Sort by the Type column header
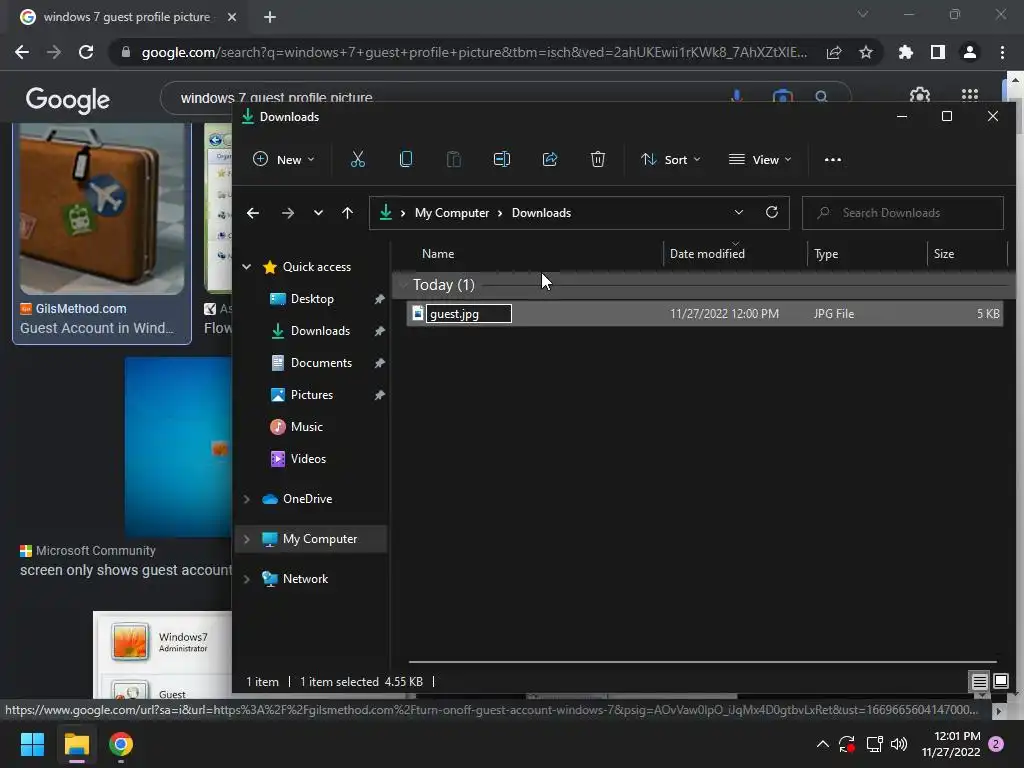Viewport: 1024px width, 768px height. tap(825, 253)
